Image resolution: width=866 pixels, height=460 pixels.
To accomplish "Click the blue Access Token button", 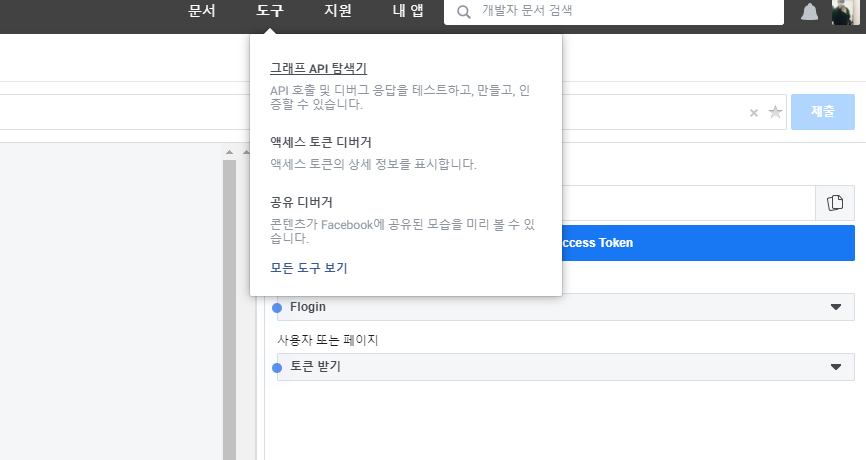I will click(x=708, y=243).
